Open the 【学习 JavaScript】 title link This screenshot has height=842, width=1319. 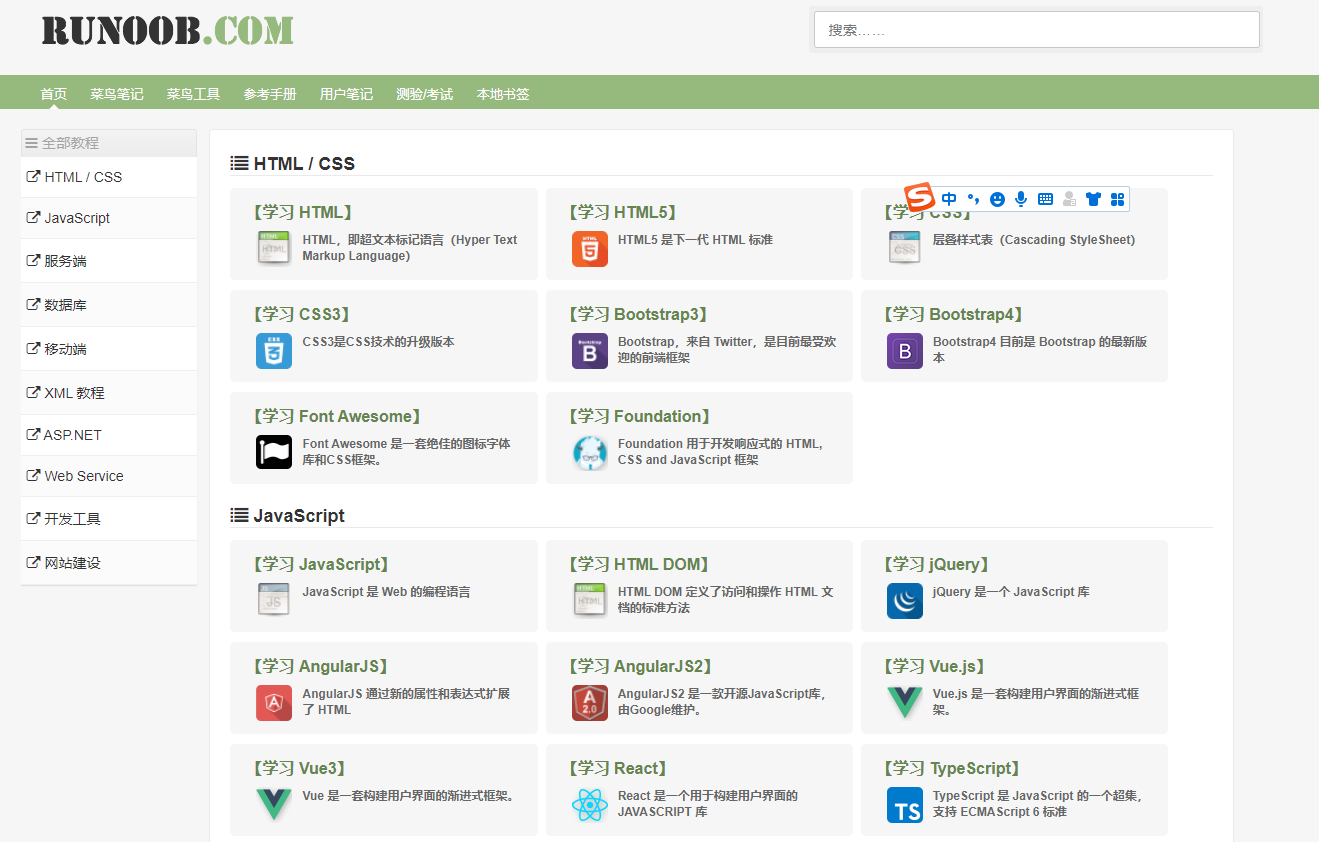point(320,564)
